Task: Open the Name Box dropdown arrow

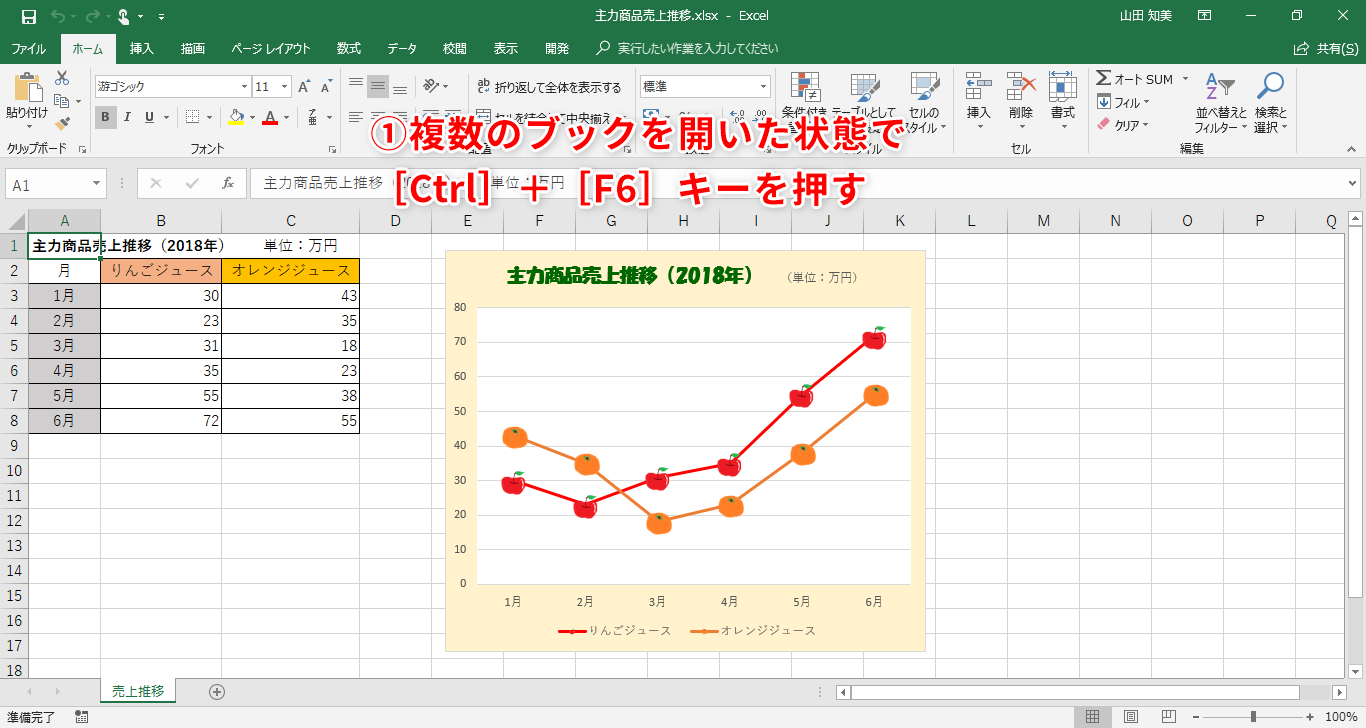Action: (96, 184)
